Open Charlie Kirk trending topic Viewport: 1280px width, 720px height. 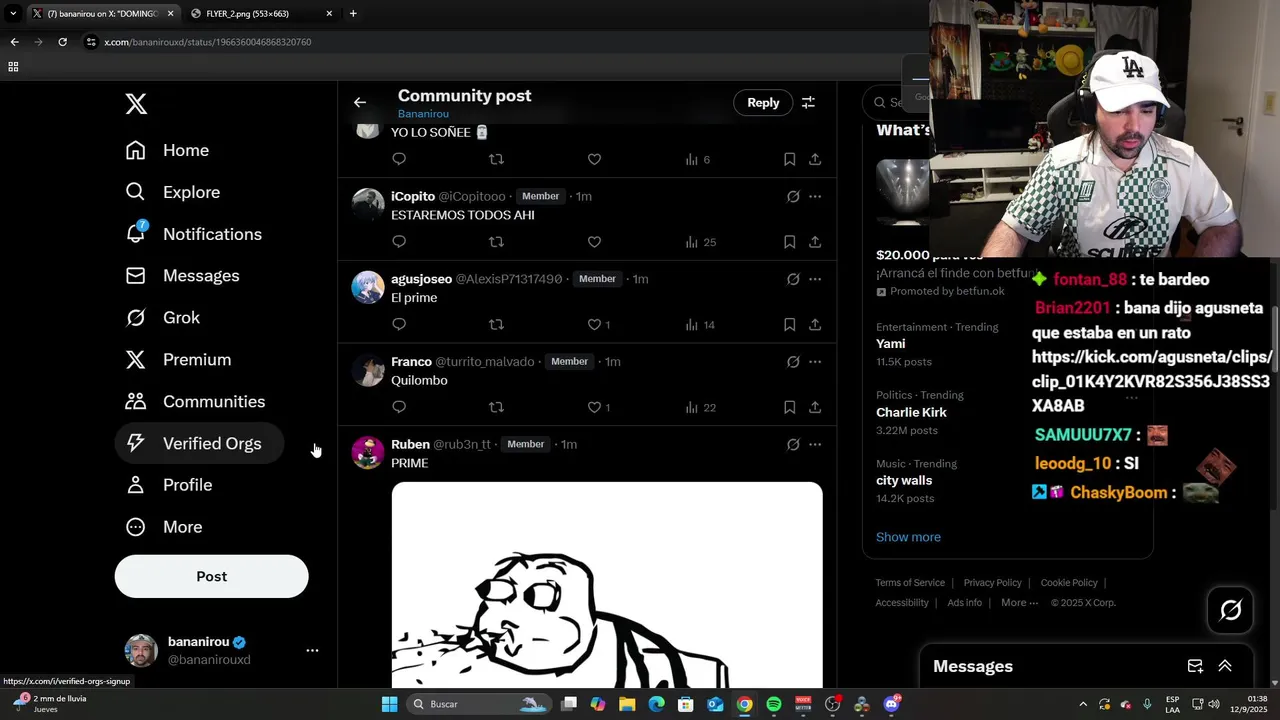tap(911, 412)
